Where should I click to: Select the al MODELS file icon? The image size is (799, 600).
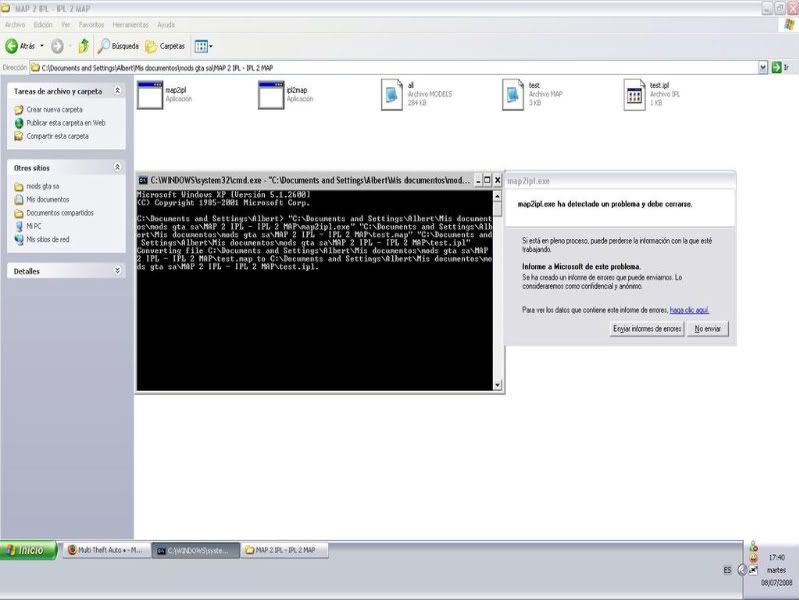tap(392, 94)
